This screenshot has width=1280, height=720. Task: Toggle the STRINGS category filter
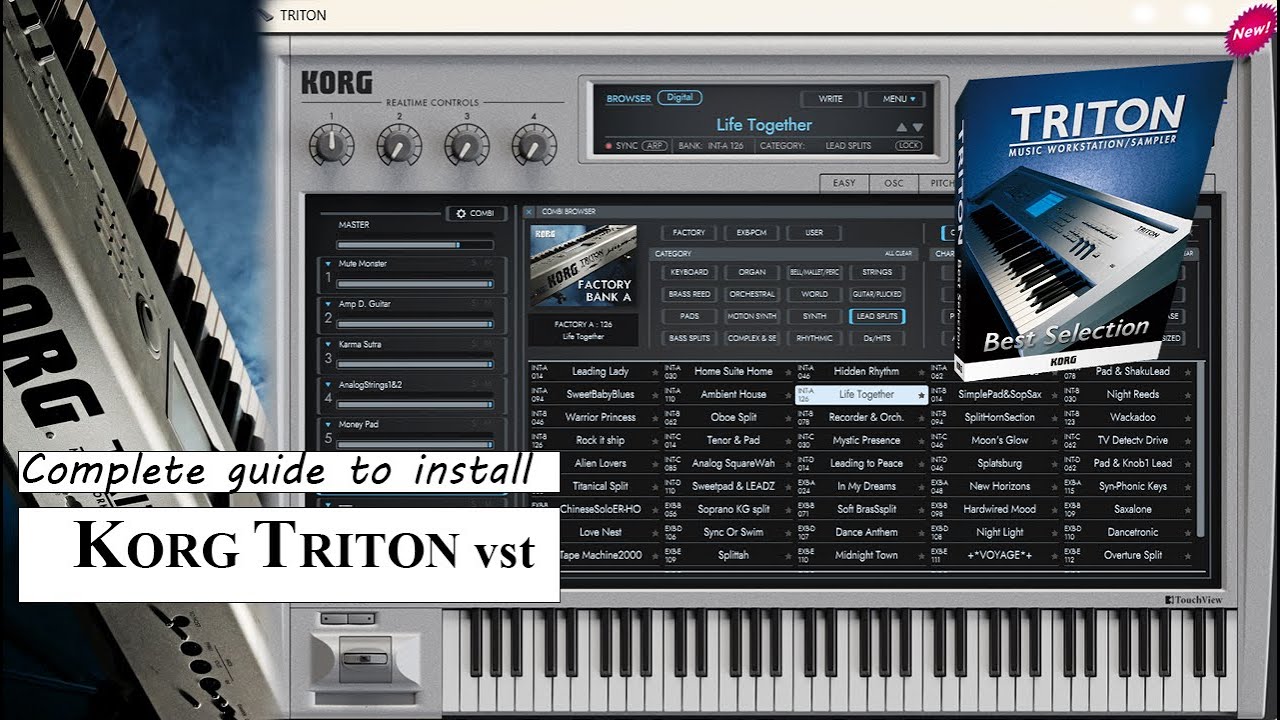pos(877,272)
